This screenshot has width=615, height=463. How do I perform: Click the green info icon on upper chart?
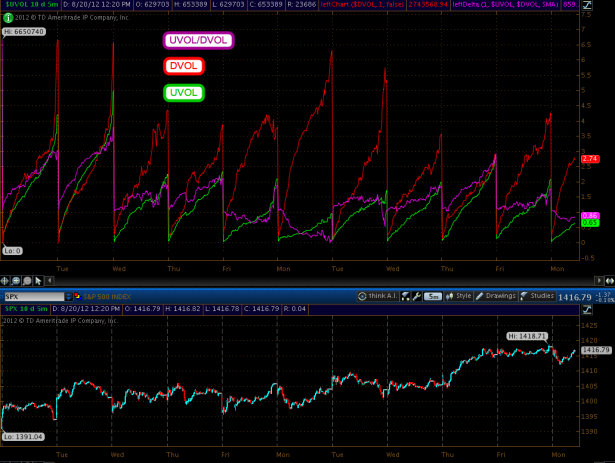click(x=6, y=18)
